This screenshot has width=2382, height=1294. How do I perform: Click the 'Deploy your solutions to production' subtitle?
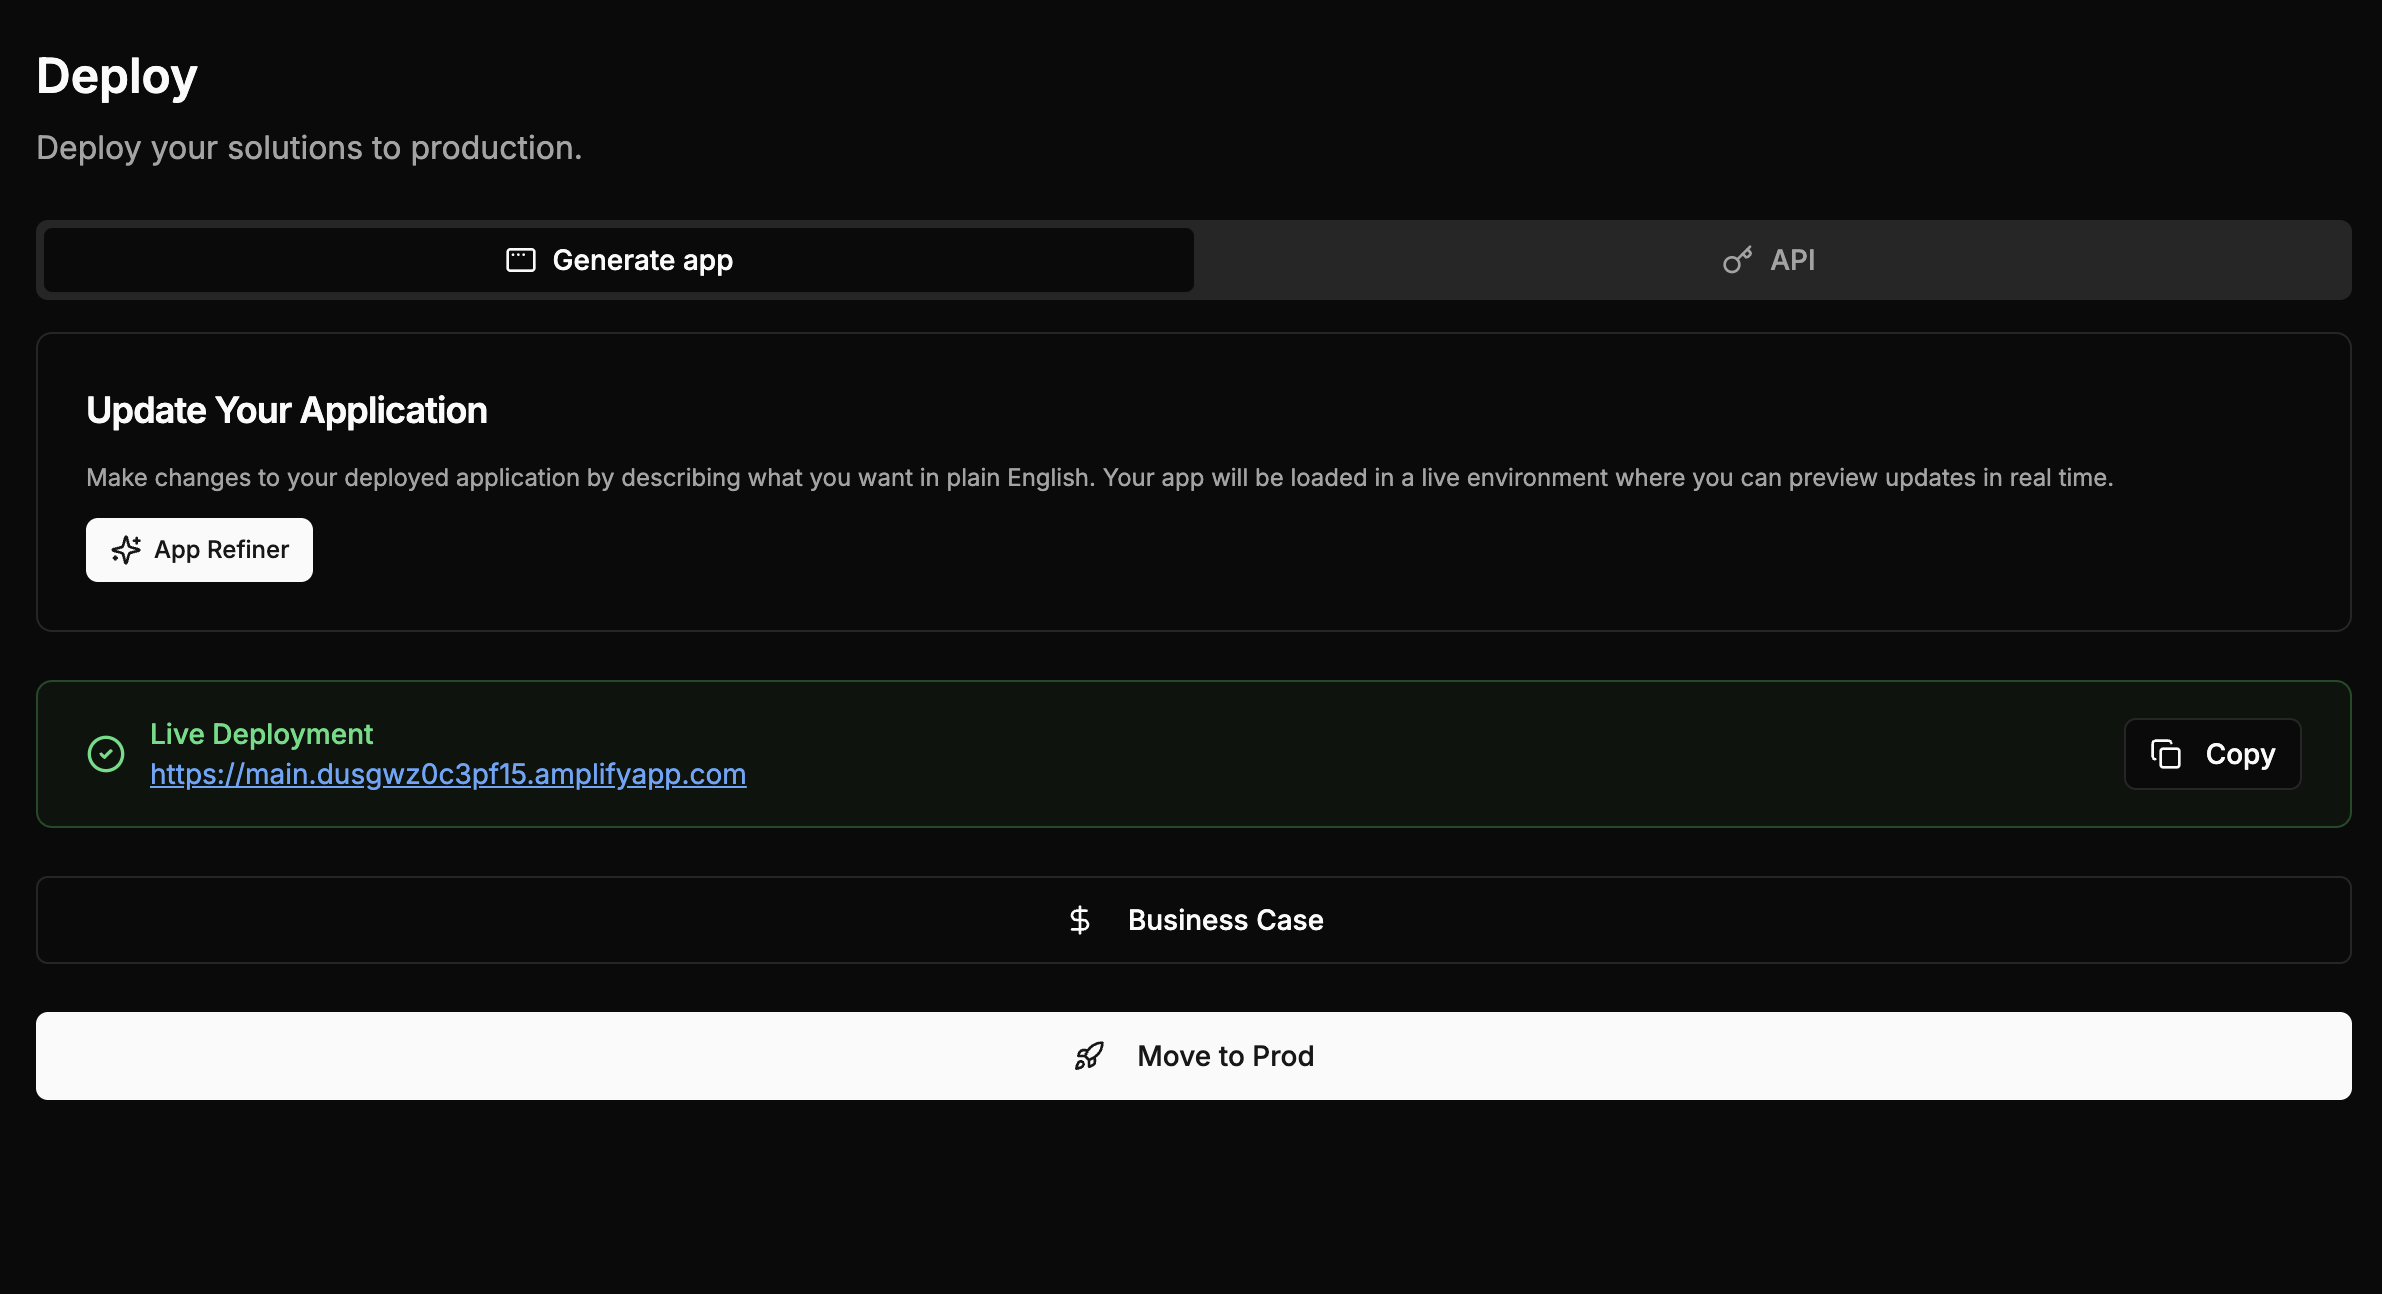coord(309,148)
